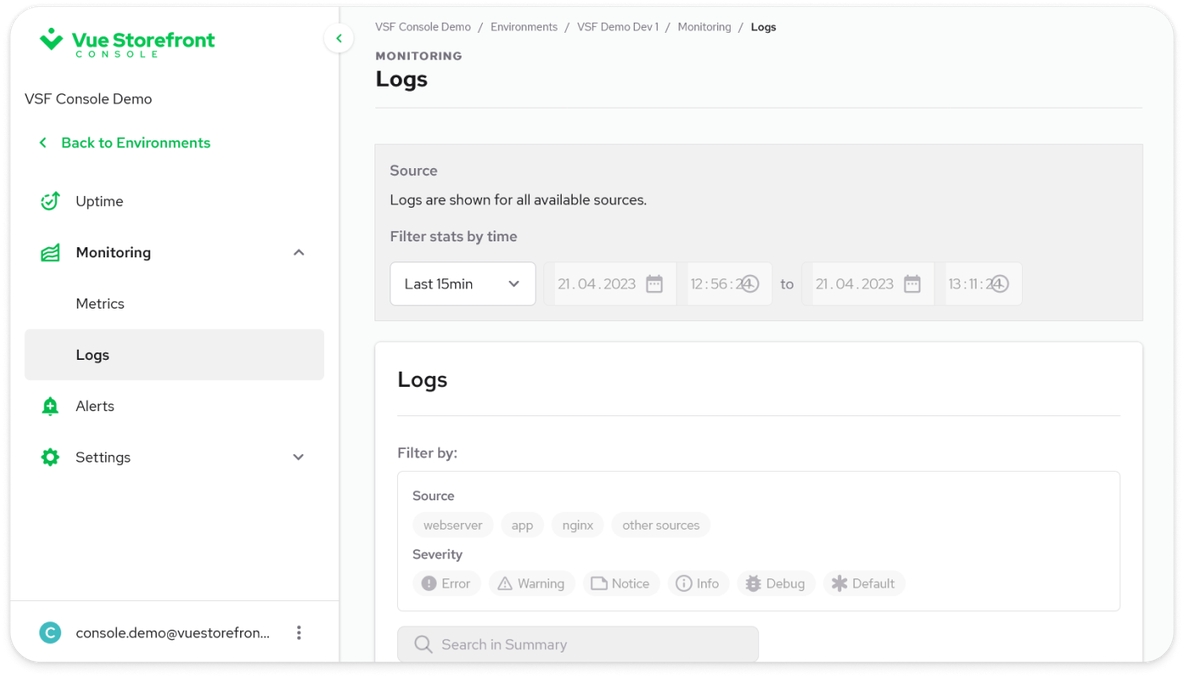The width and height of the screenshot is (1184, 676).
Task: Click the Alerts bell icon
Action: point(50,406)
